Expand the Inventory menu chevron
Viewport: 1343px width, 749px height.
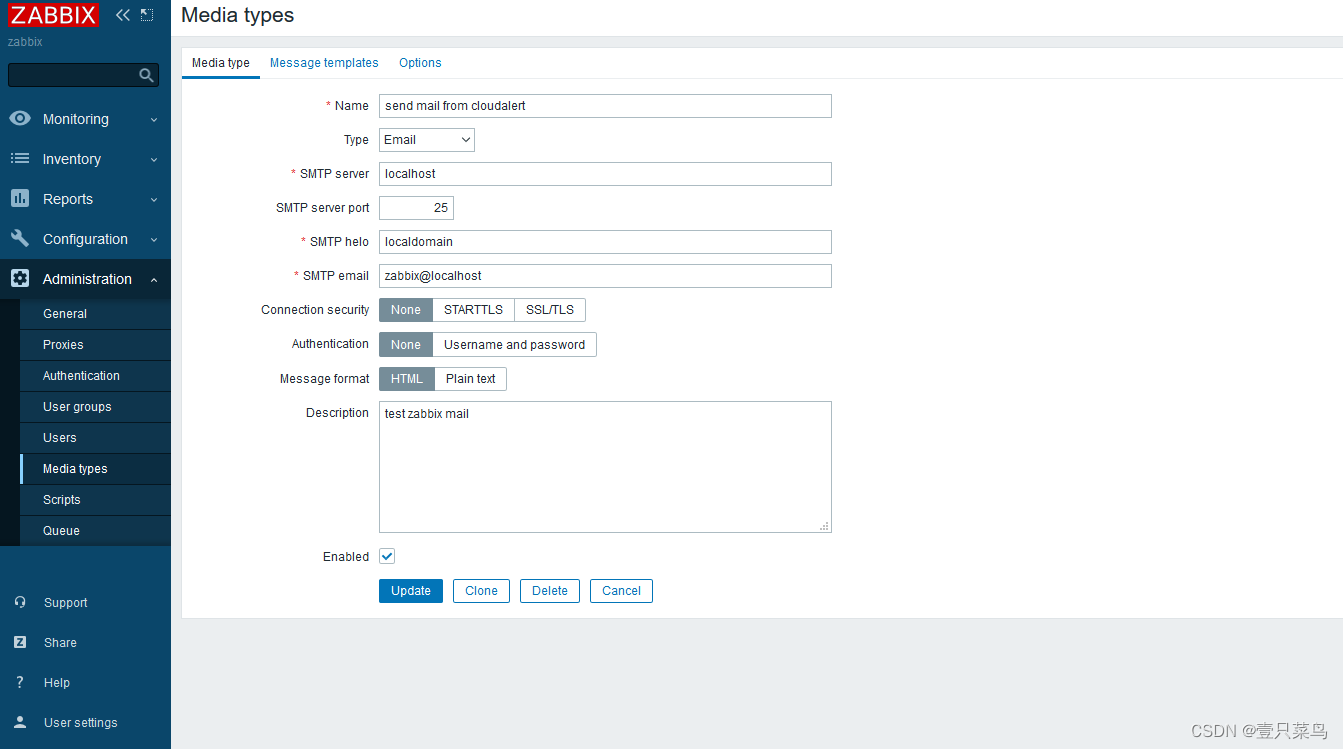(x=154, y=159)
